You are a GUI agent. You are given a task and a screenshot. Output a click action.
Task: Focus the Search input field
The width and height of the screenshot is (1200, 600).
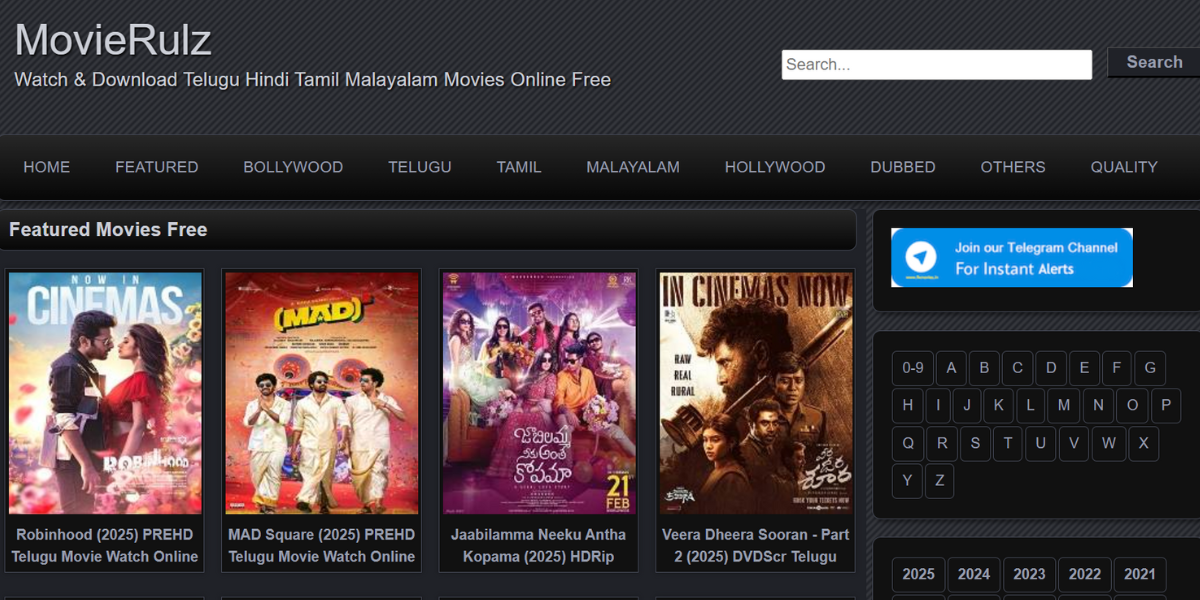point(937,64)
